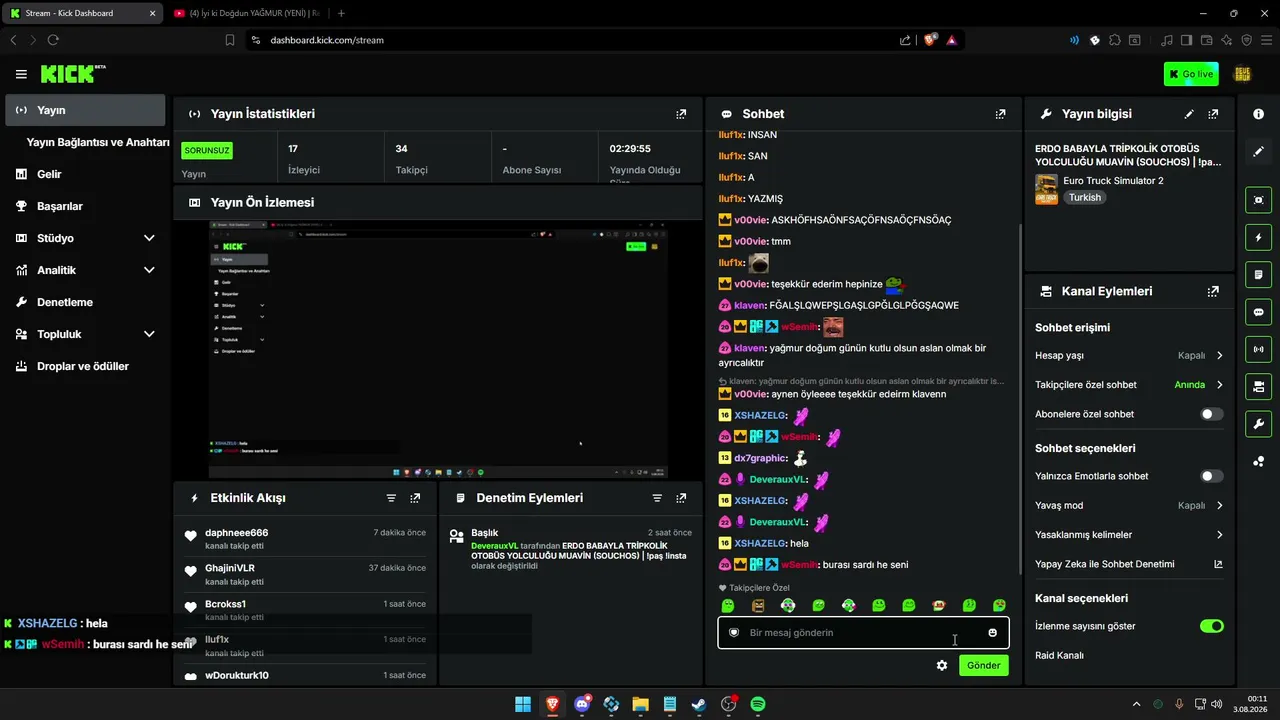This screenshot has width=1280, height=720.
Task: Pop out the Yayın bilgisi panel
Action: [x=1213, y=114]
